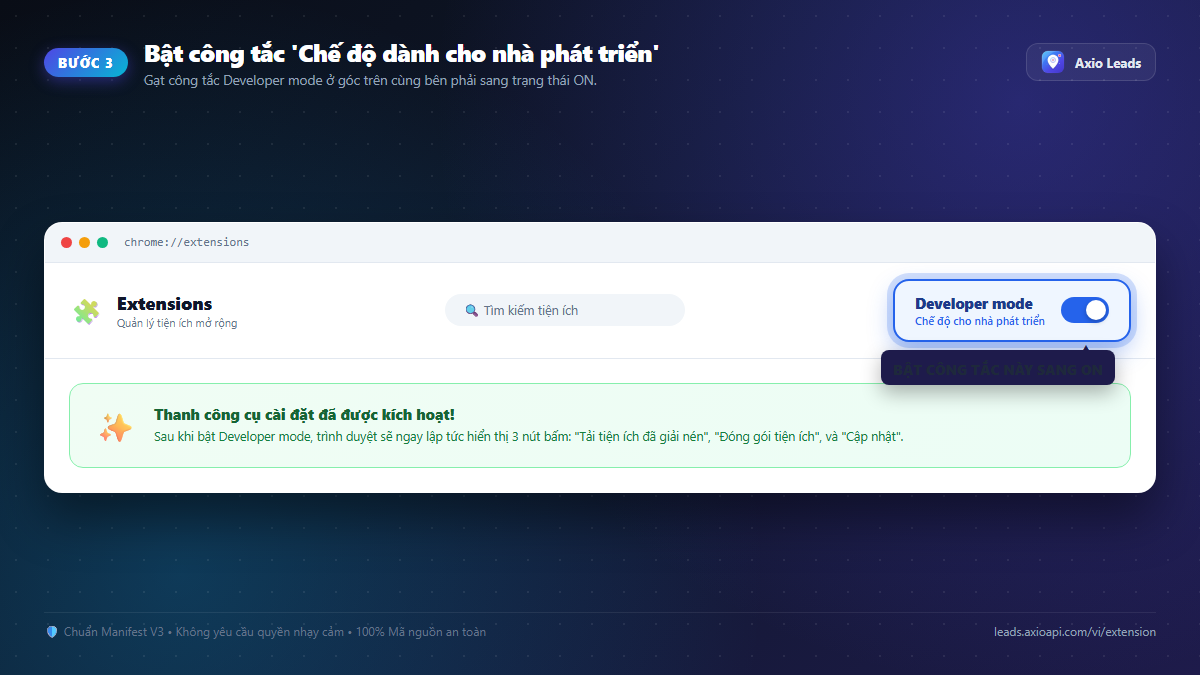Image resolution: width=1200 pixels, height=675 pixels.
Task: Toggle the Developer mode switch
Action: 1085,310
